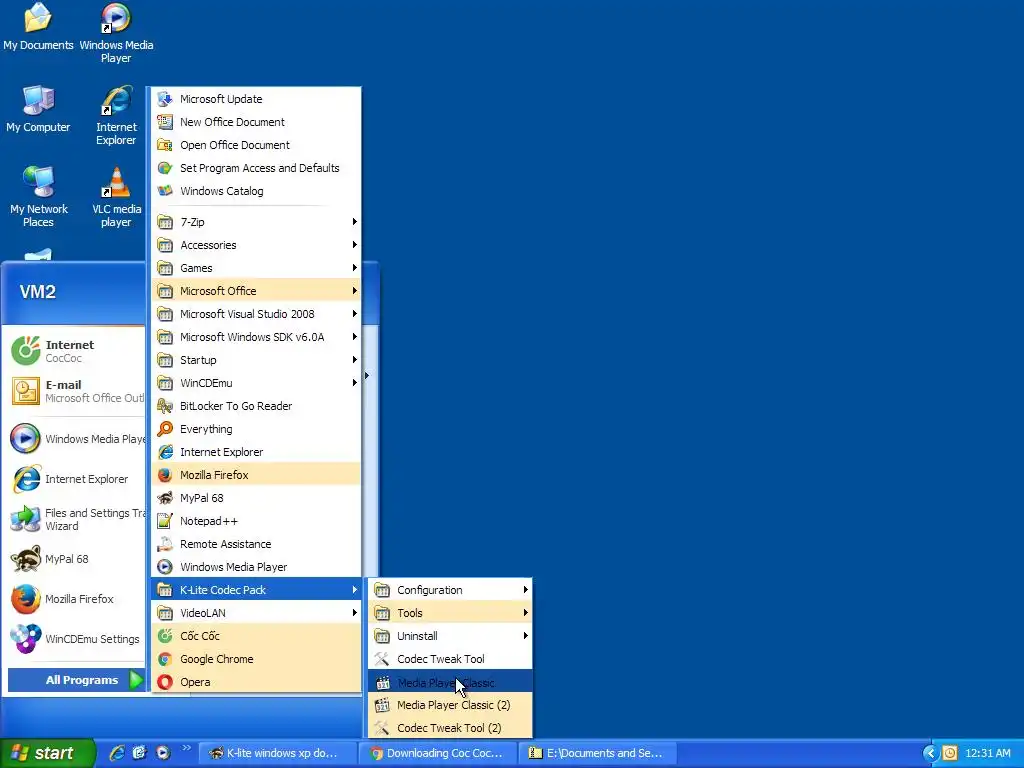The image size is (1024, 768).
Task: Click Windows Media Player icon in pinned list
Action: pyautogui.click(x=25, y=439)
